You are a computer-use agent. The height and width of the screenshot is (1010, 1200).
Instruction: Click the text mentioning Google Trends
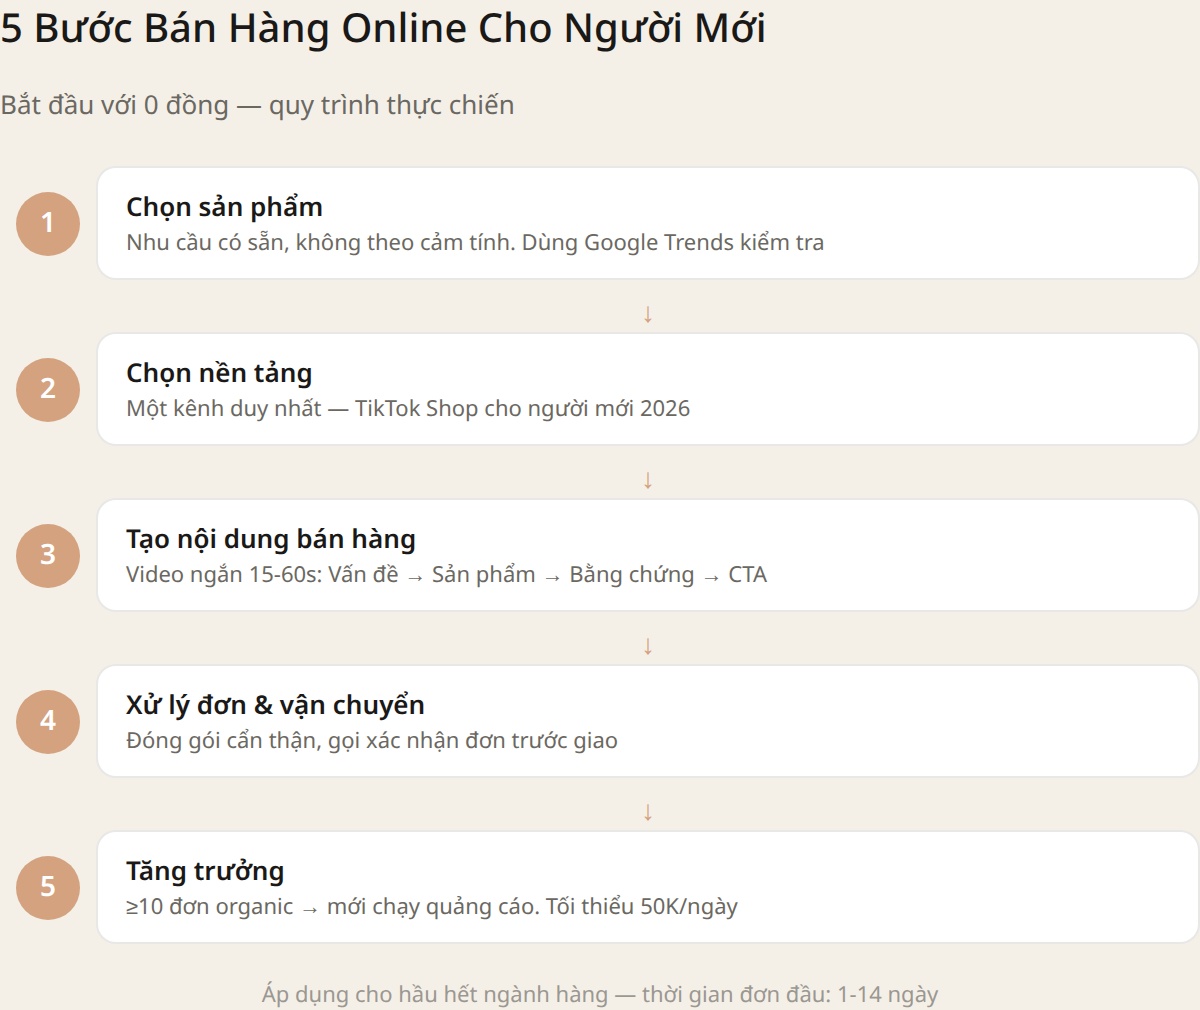[x=475, y=242]
